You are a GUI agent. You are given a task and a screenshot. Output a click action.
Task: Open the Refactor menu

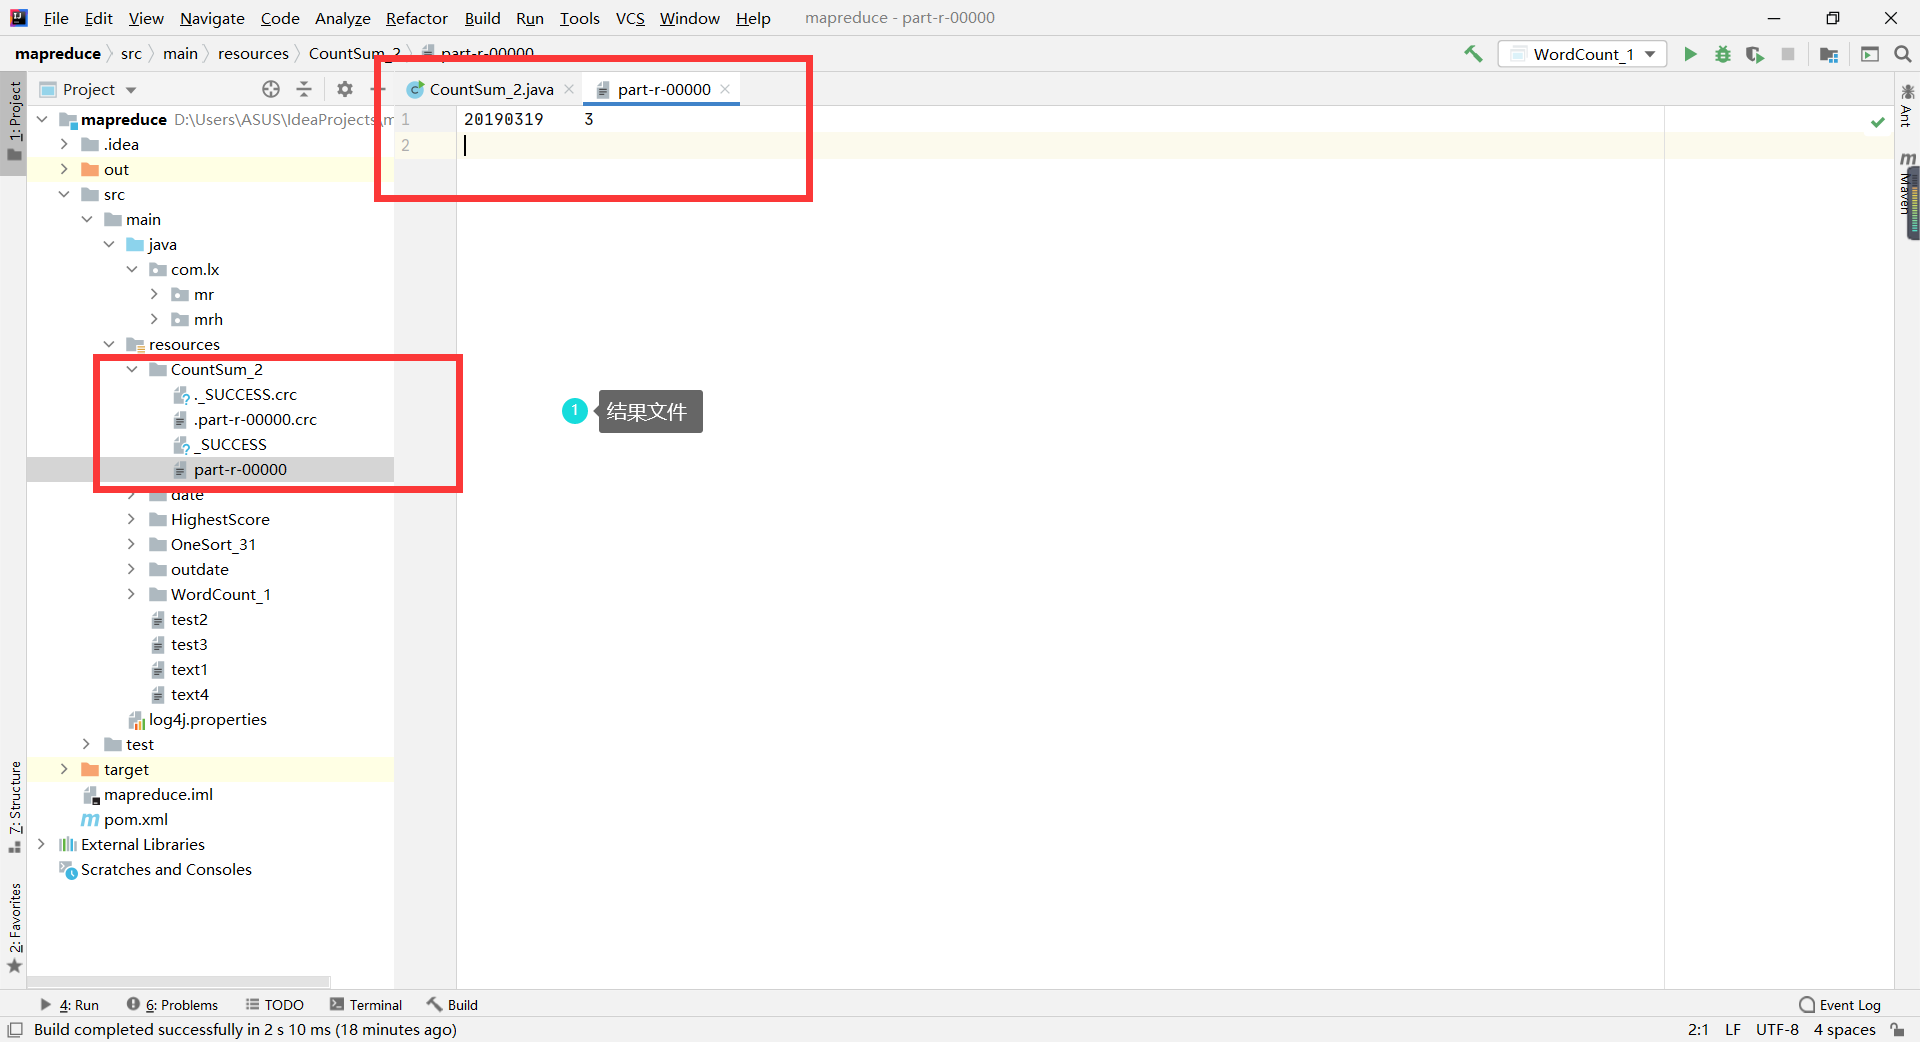tap(416, 18)
